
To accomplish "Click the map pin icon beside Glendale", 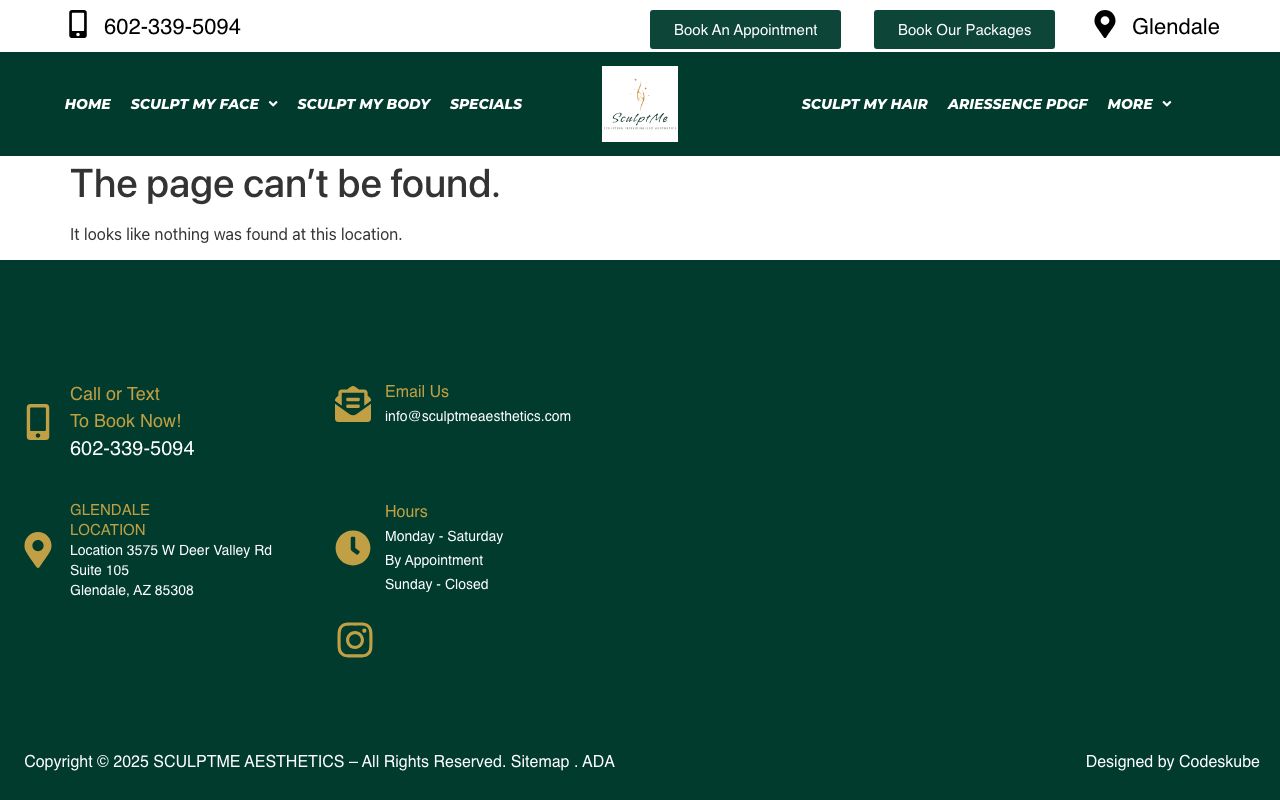I will 1104,25.
